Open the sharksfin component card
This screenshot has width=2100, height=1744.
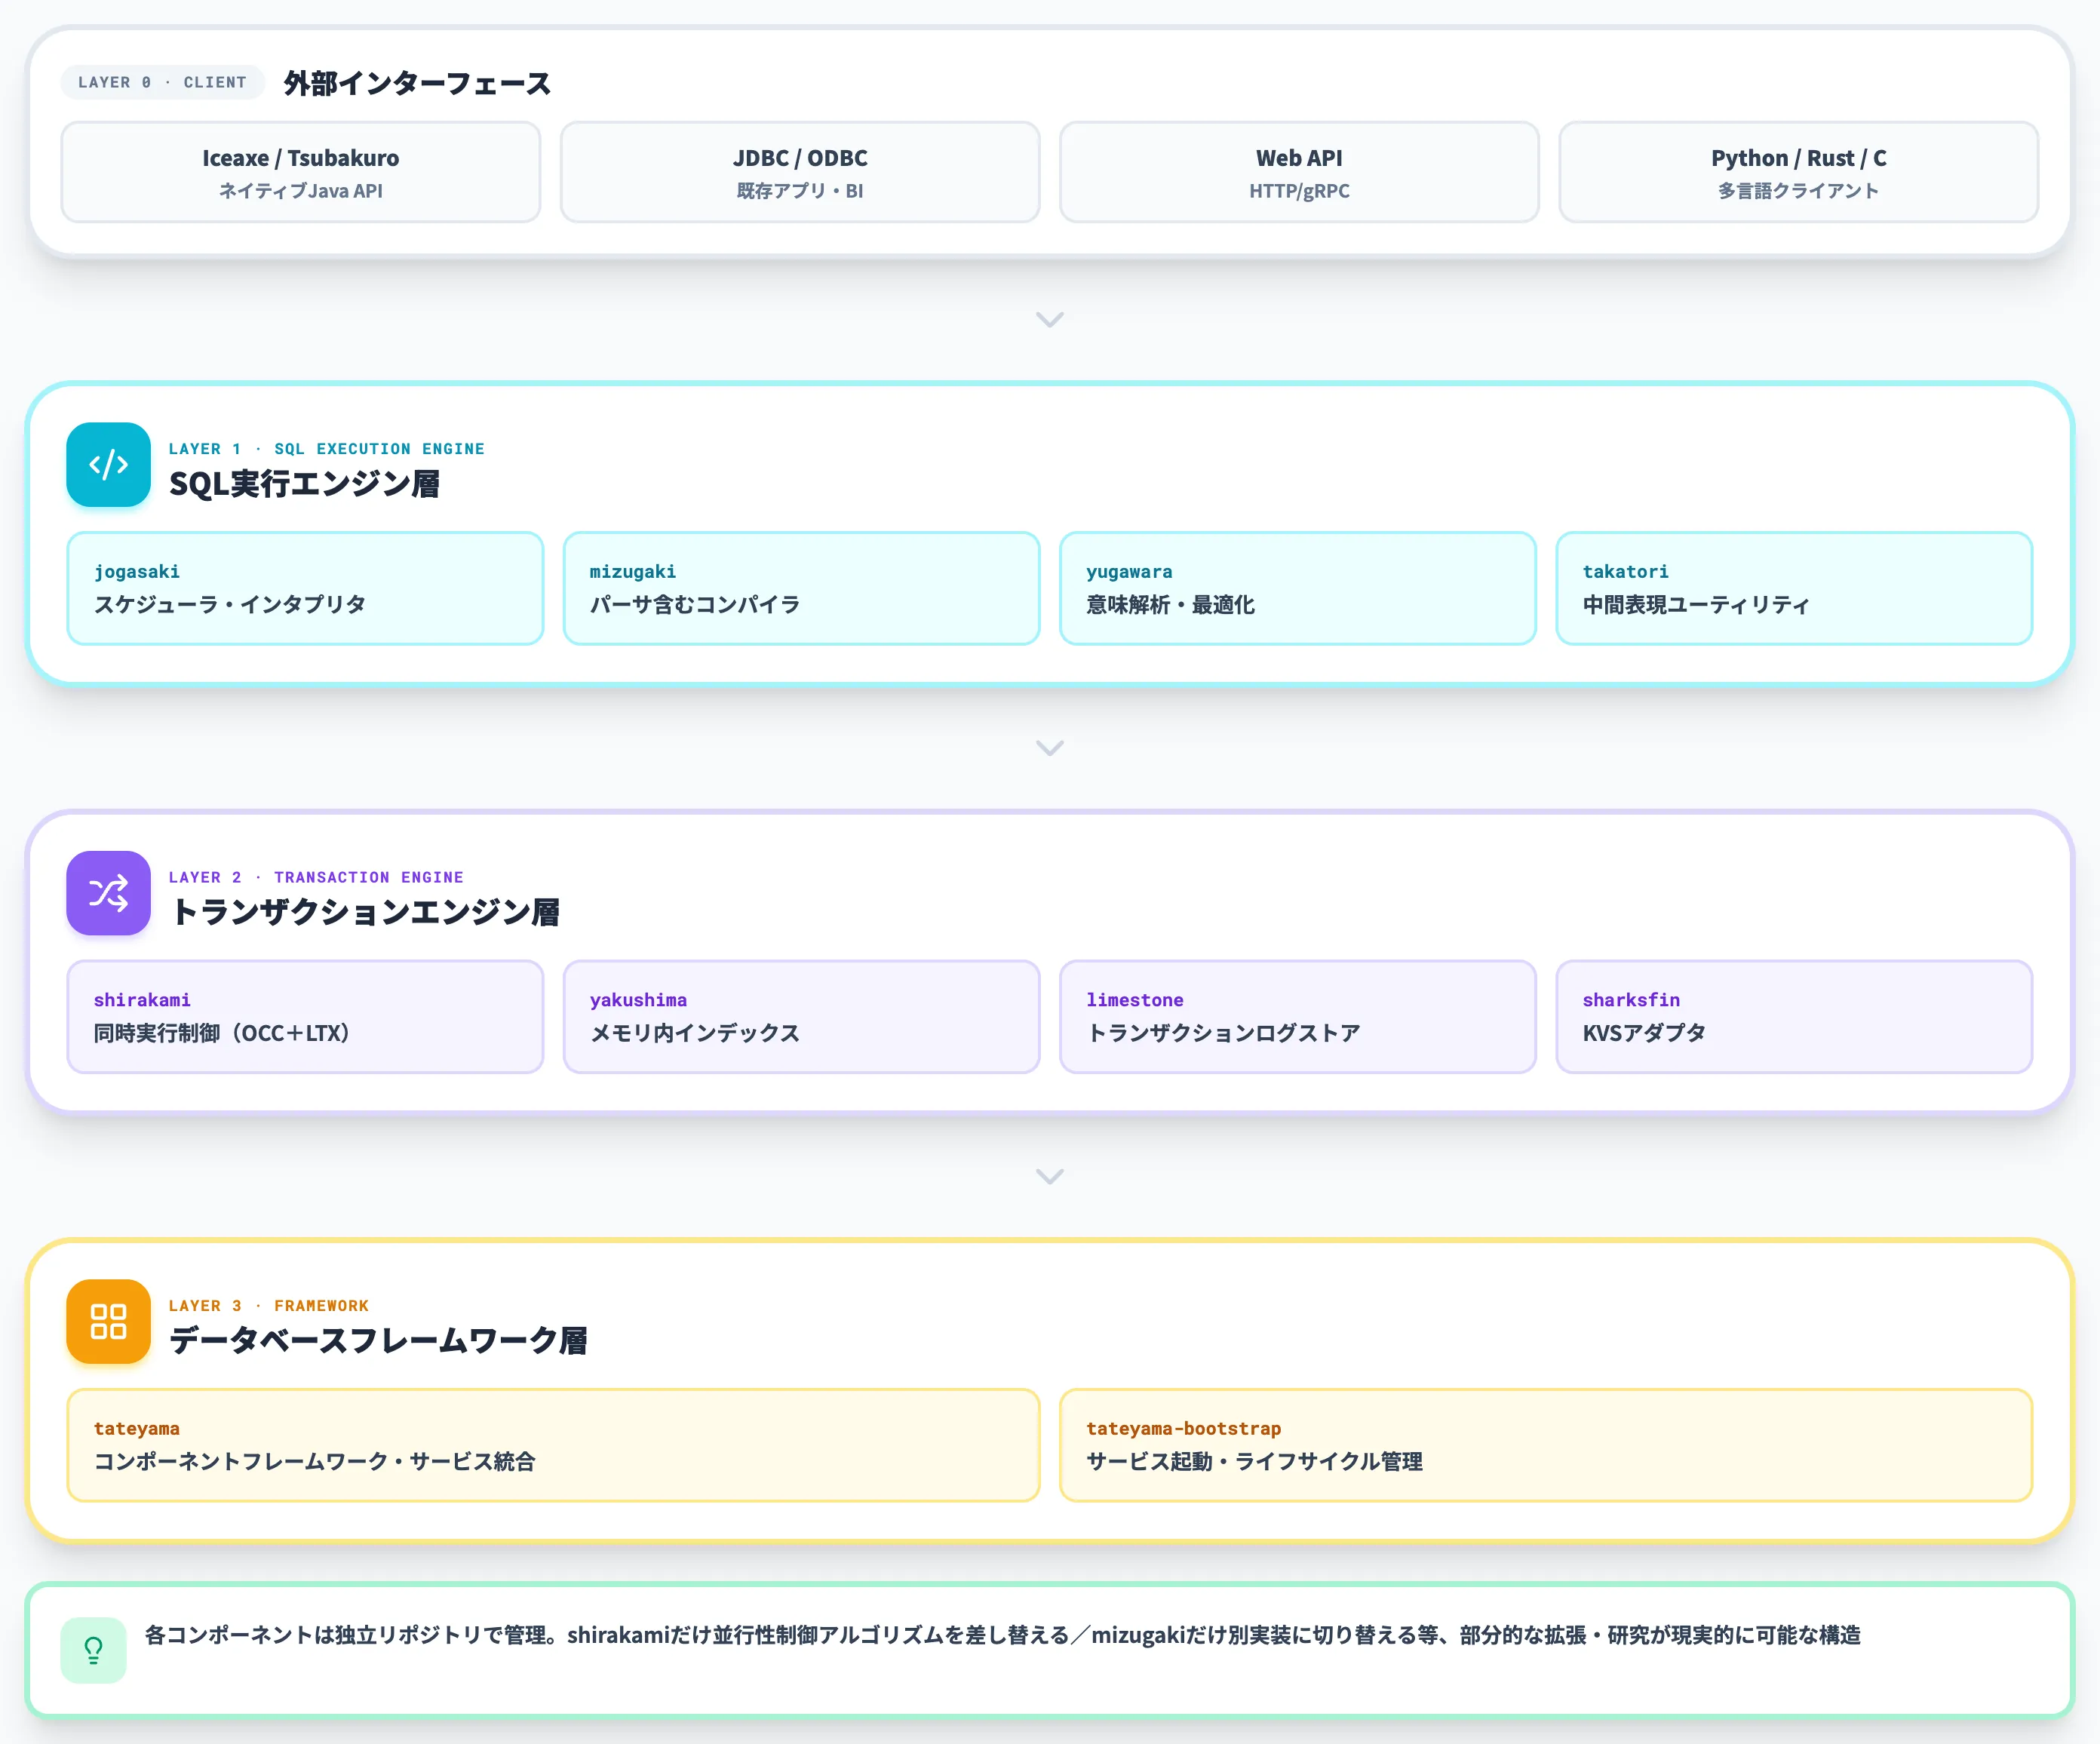1794,1017
